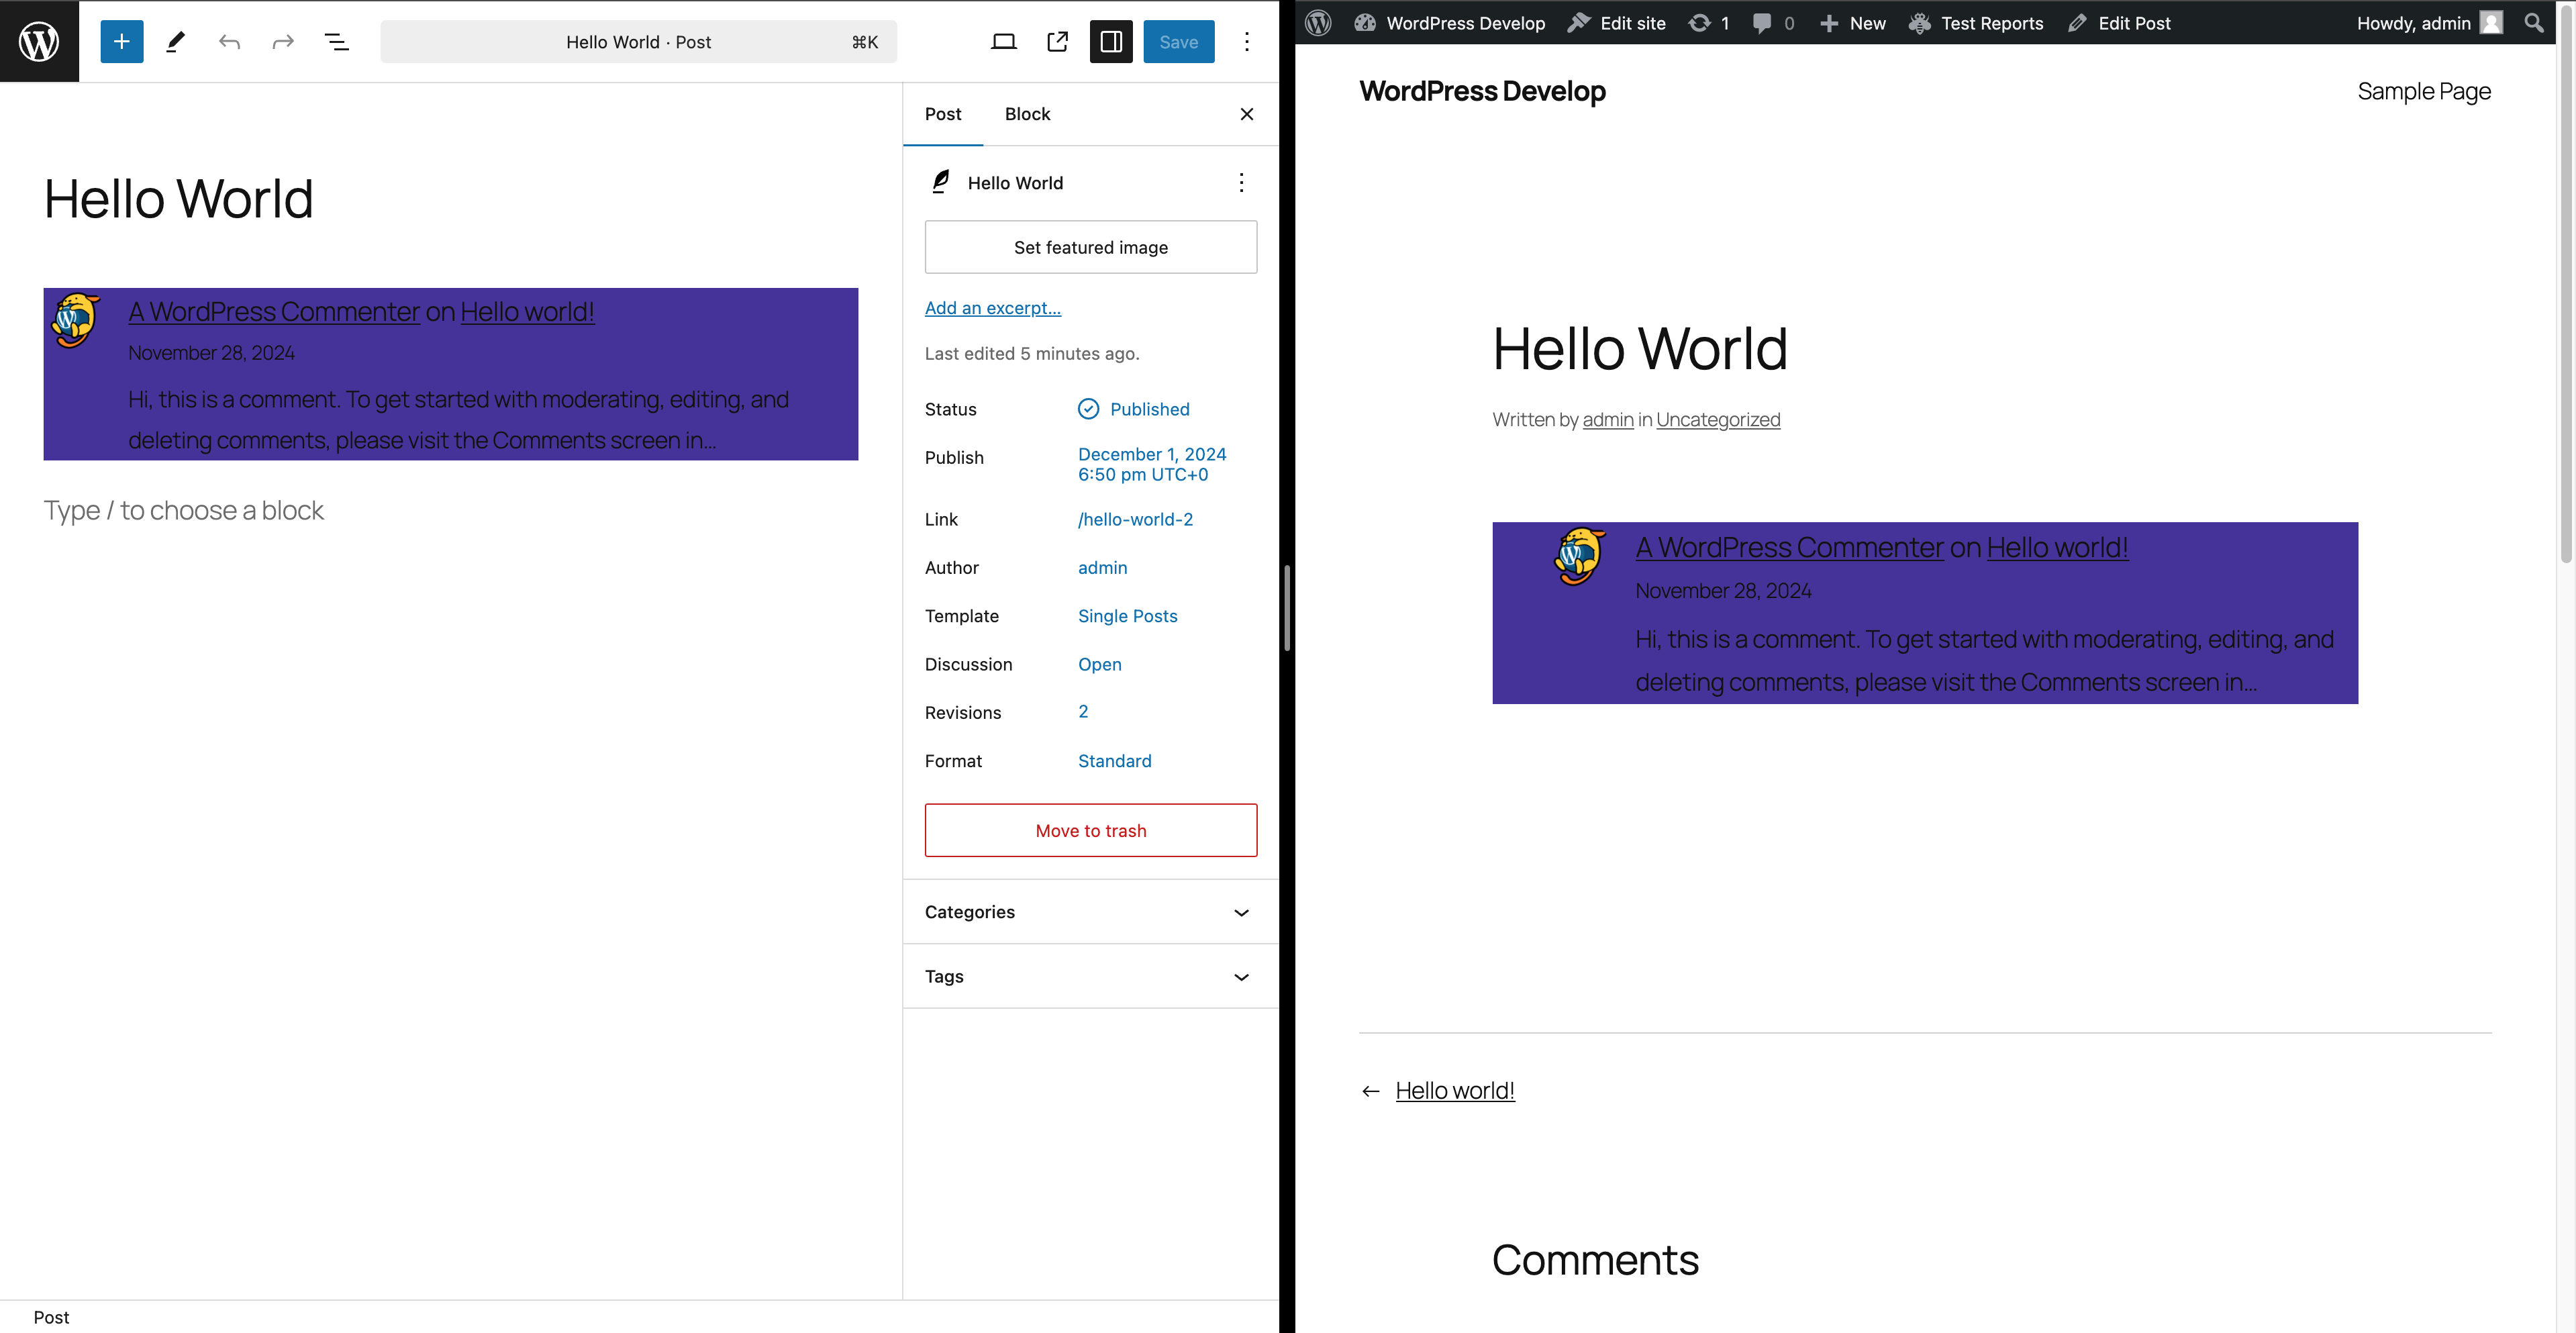Screen dimensions: 2576x1333
Task: Open the Discussion Open setting
Action: [1099, 664]
